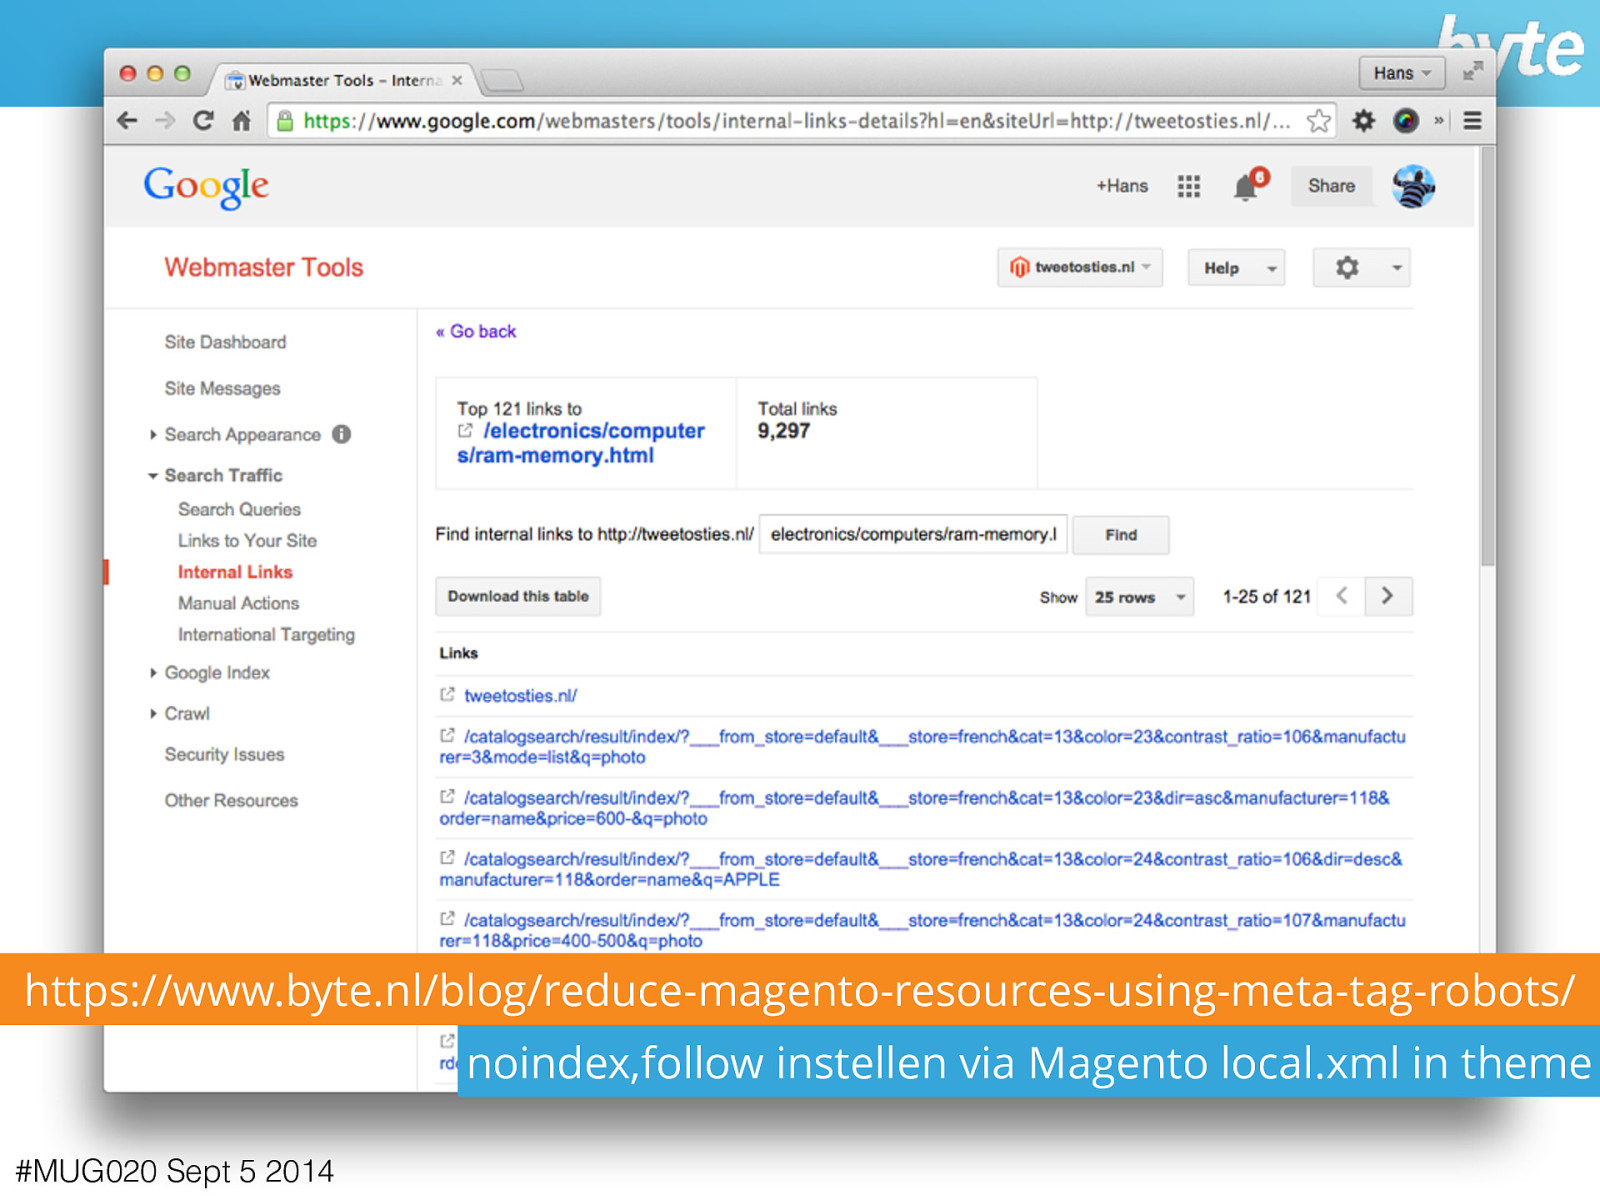This screenshot has width=1600, height=1200.
Task: Click the green padlock in the address bar
Action: (285, 121)
